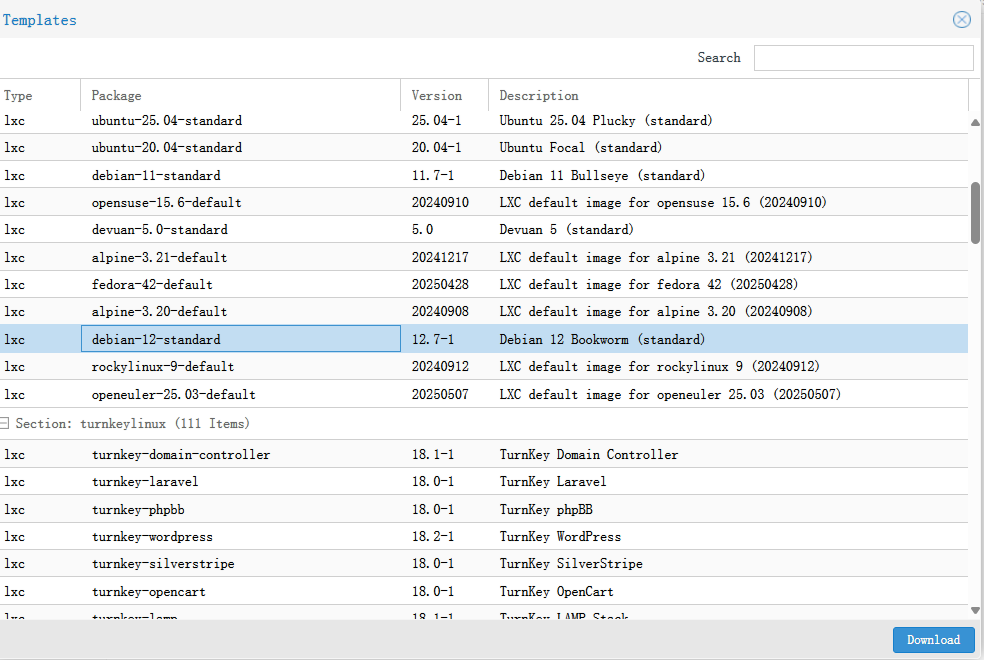This screenshot has height=660, width=984.
Task: Click the Templates dialog title
Action: coord(40,20)
